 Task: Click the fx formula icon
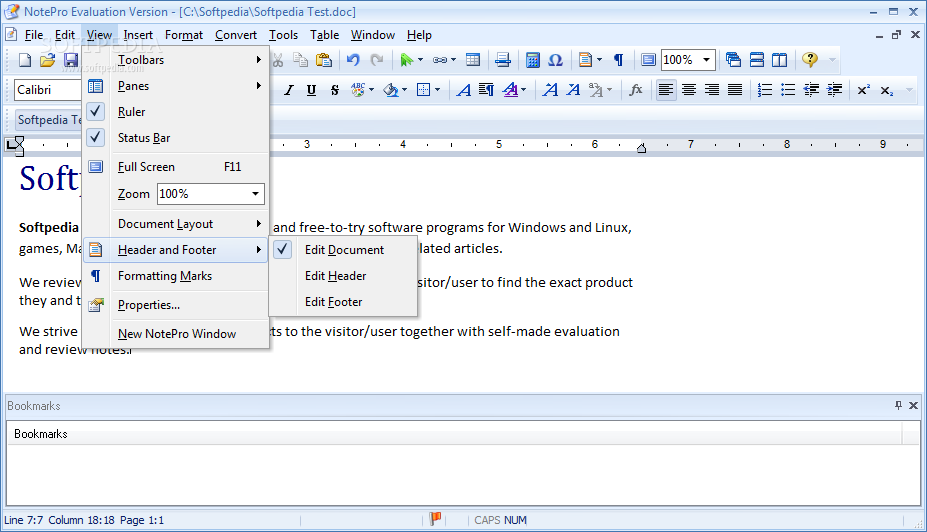(636, 90)
